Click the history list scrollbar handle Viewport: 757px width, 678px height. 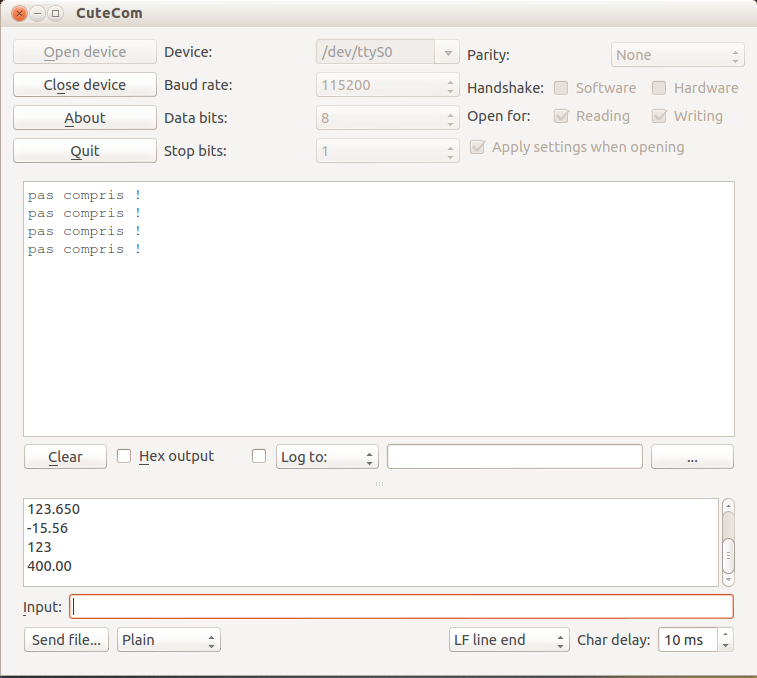click(x=728, y=556)
